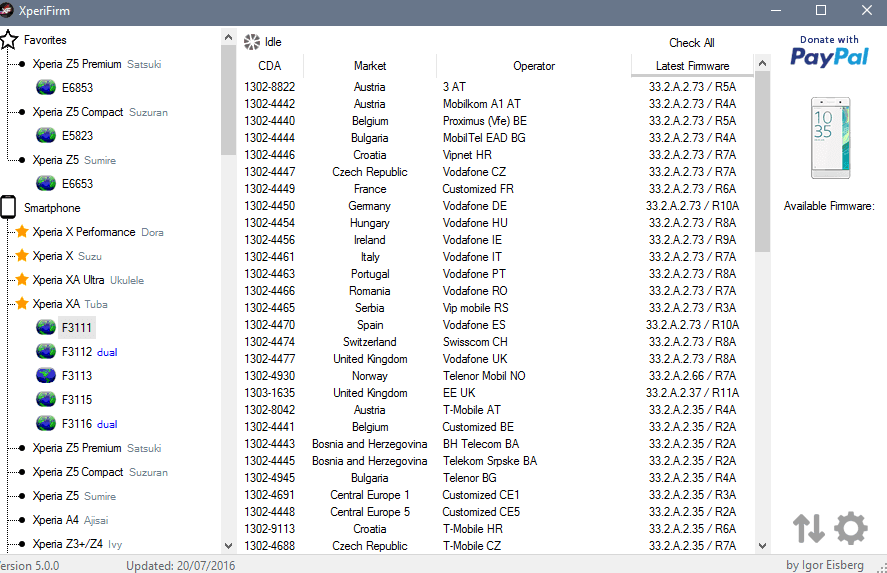887x573 pixels.
Task: Select Xperia Z5 Premium under Smartphone
Action: 97,448
